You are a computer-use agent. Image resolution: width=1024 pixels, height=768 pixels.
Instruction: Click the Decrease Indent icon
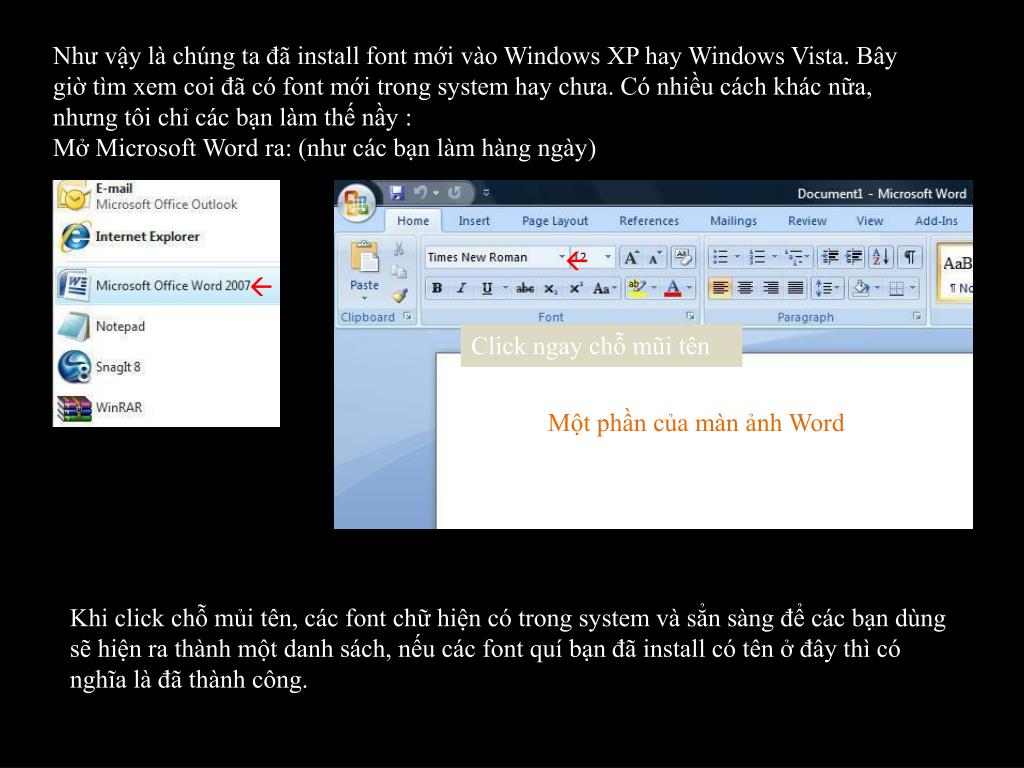click(830, 257)
